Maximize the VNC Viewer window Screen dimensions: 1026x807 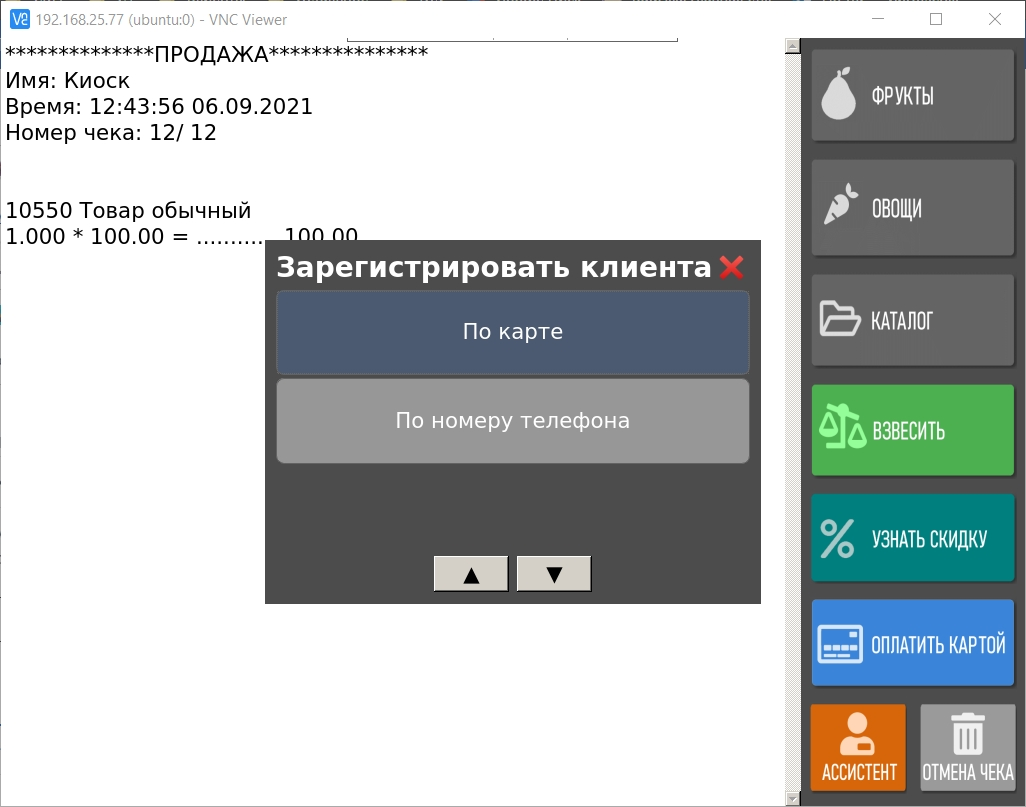(x=936, y=19)
